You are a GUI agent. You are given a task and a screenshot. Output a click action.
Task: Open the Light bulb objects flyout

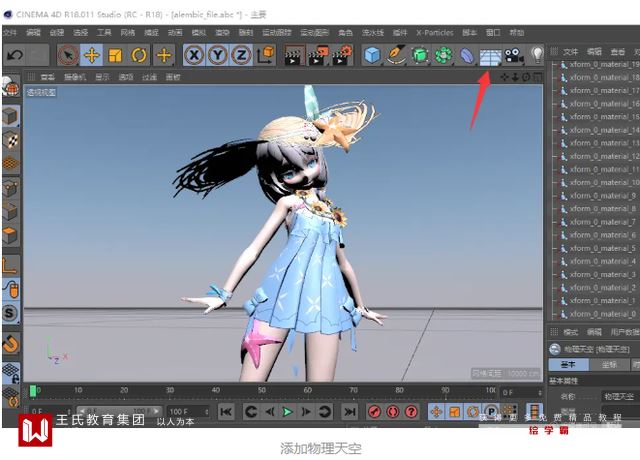[x=538, y=55]
